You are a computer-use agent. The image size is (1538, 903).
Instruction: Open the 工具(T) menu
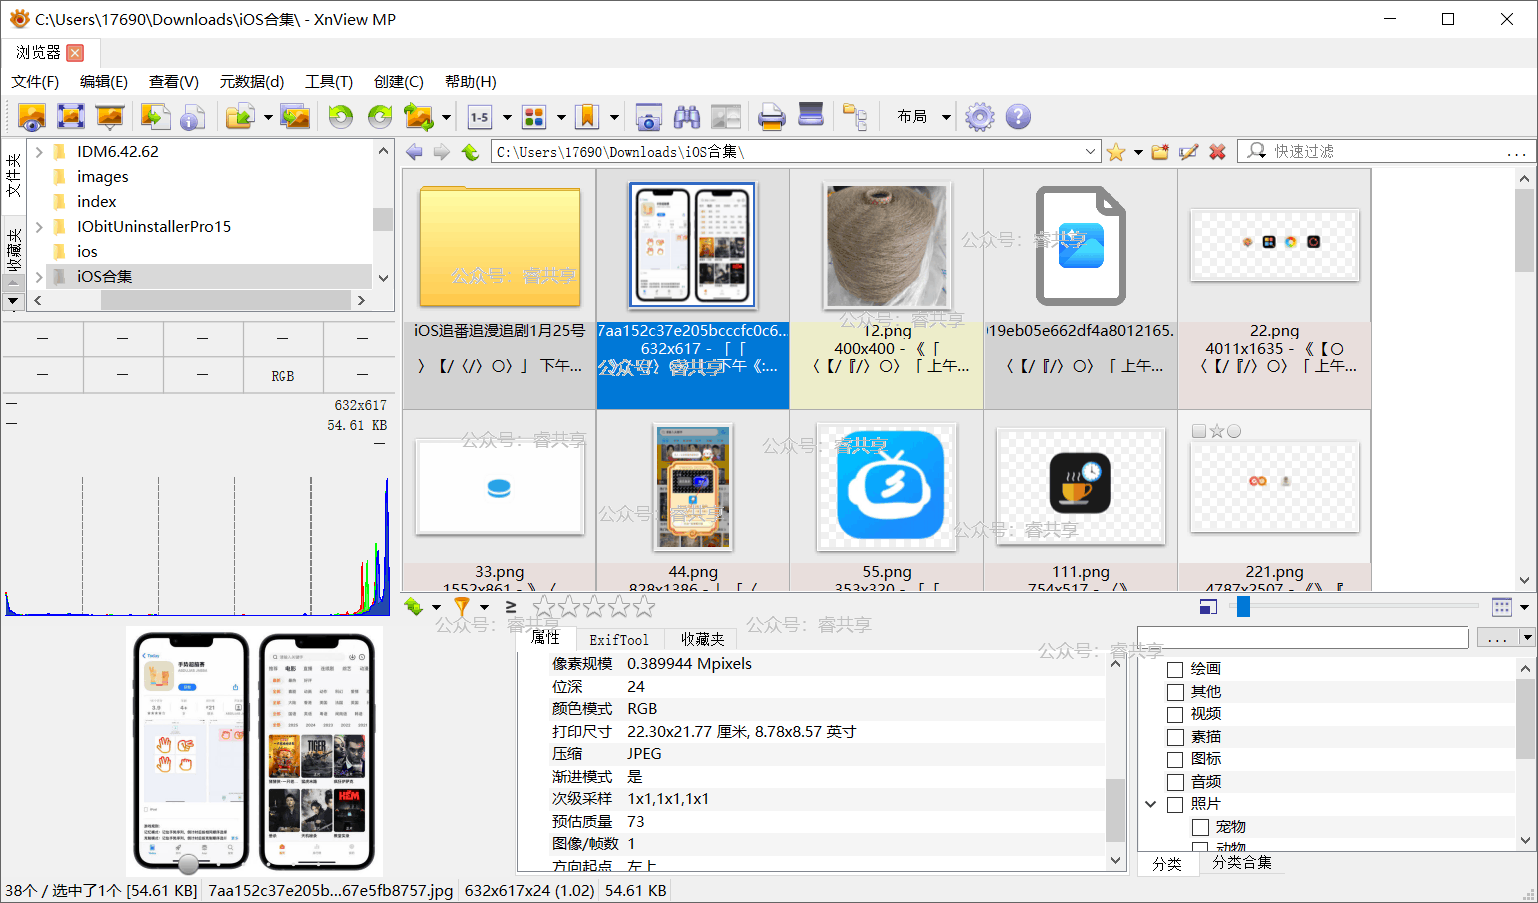click(328, 82)
